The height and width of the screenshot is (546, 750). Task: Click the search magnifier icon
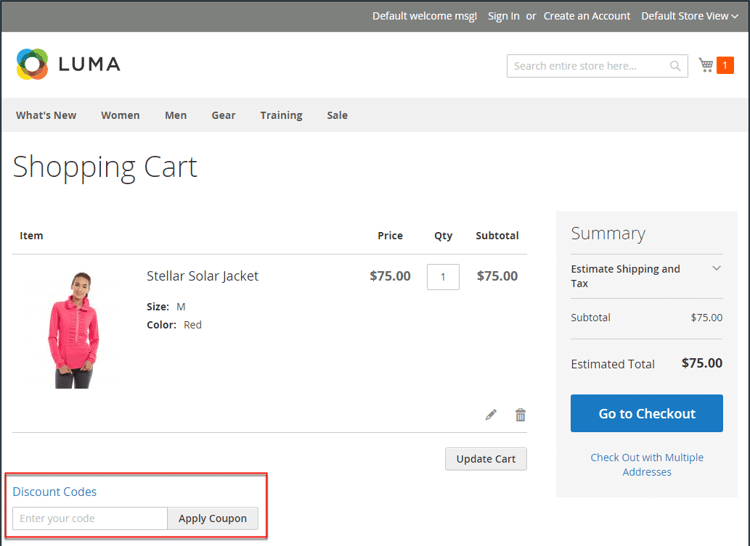[x=675, y=66]
